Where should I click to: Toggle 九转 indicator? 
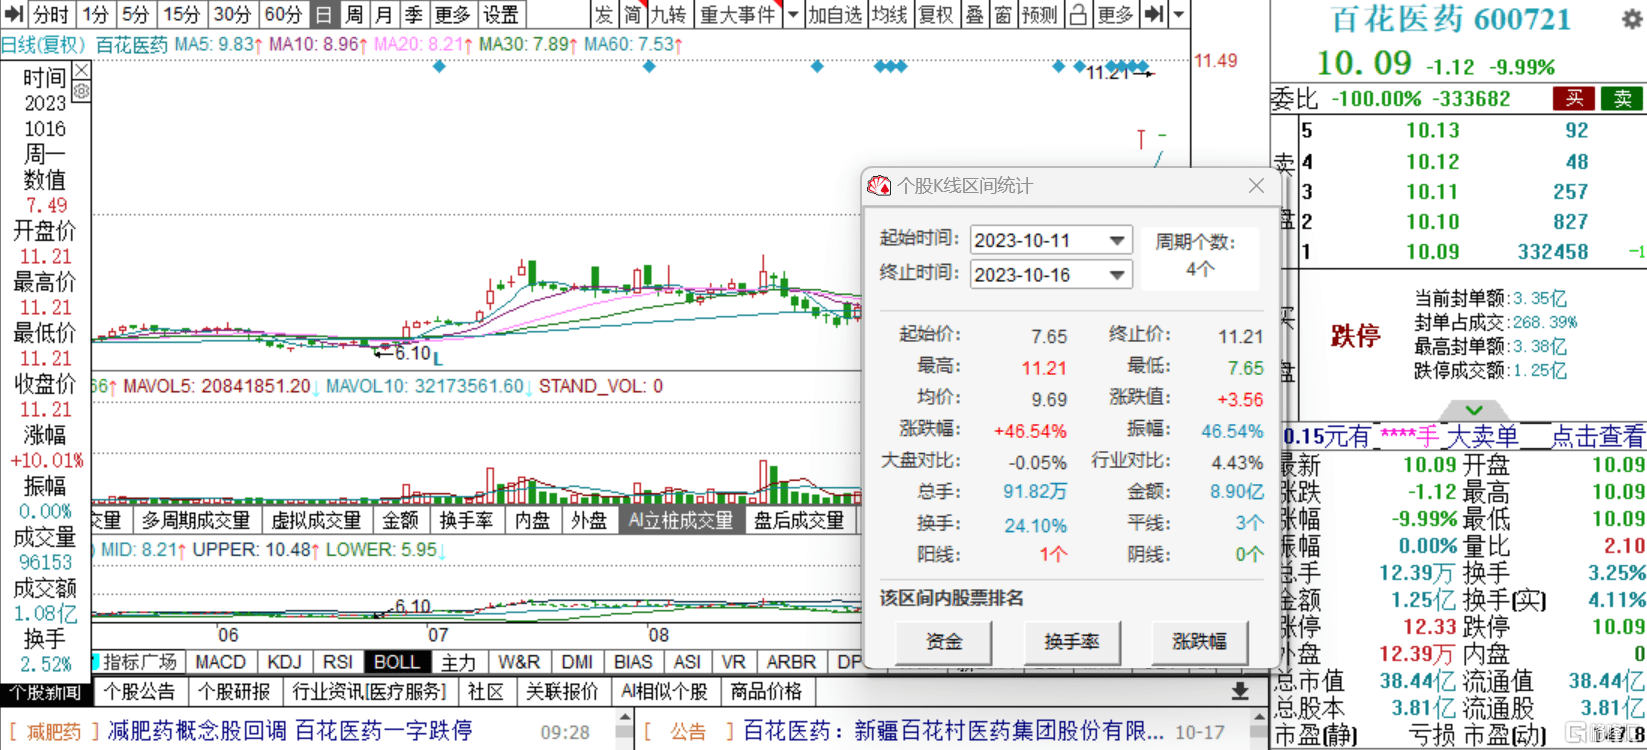[x=669, y=14]
